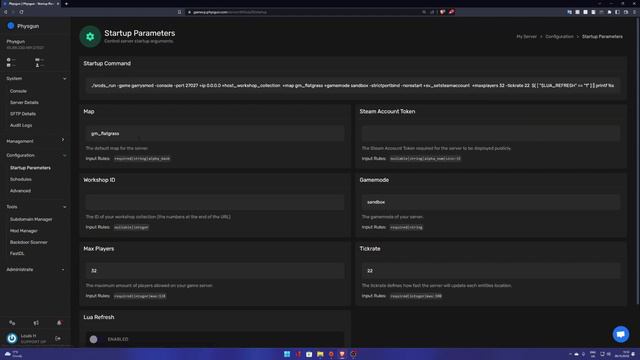Expand the Management sidebar section
This screenshot has width=640, height=360.
click(x=35, y=141)
